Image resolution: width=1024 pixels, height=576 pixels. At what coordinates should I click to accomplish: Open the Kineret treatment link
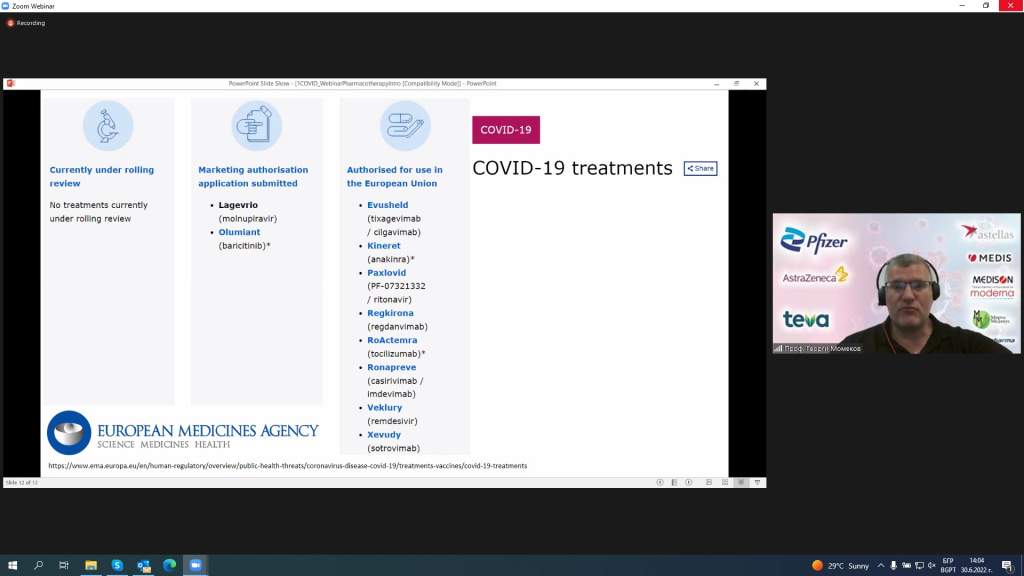(x=383, y=246)
